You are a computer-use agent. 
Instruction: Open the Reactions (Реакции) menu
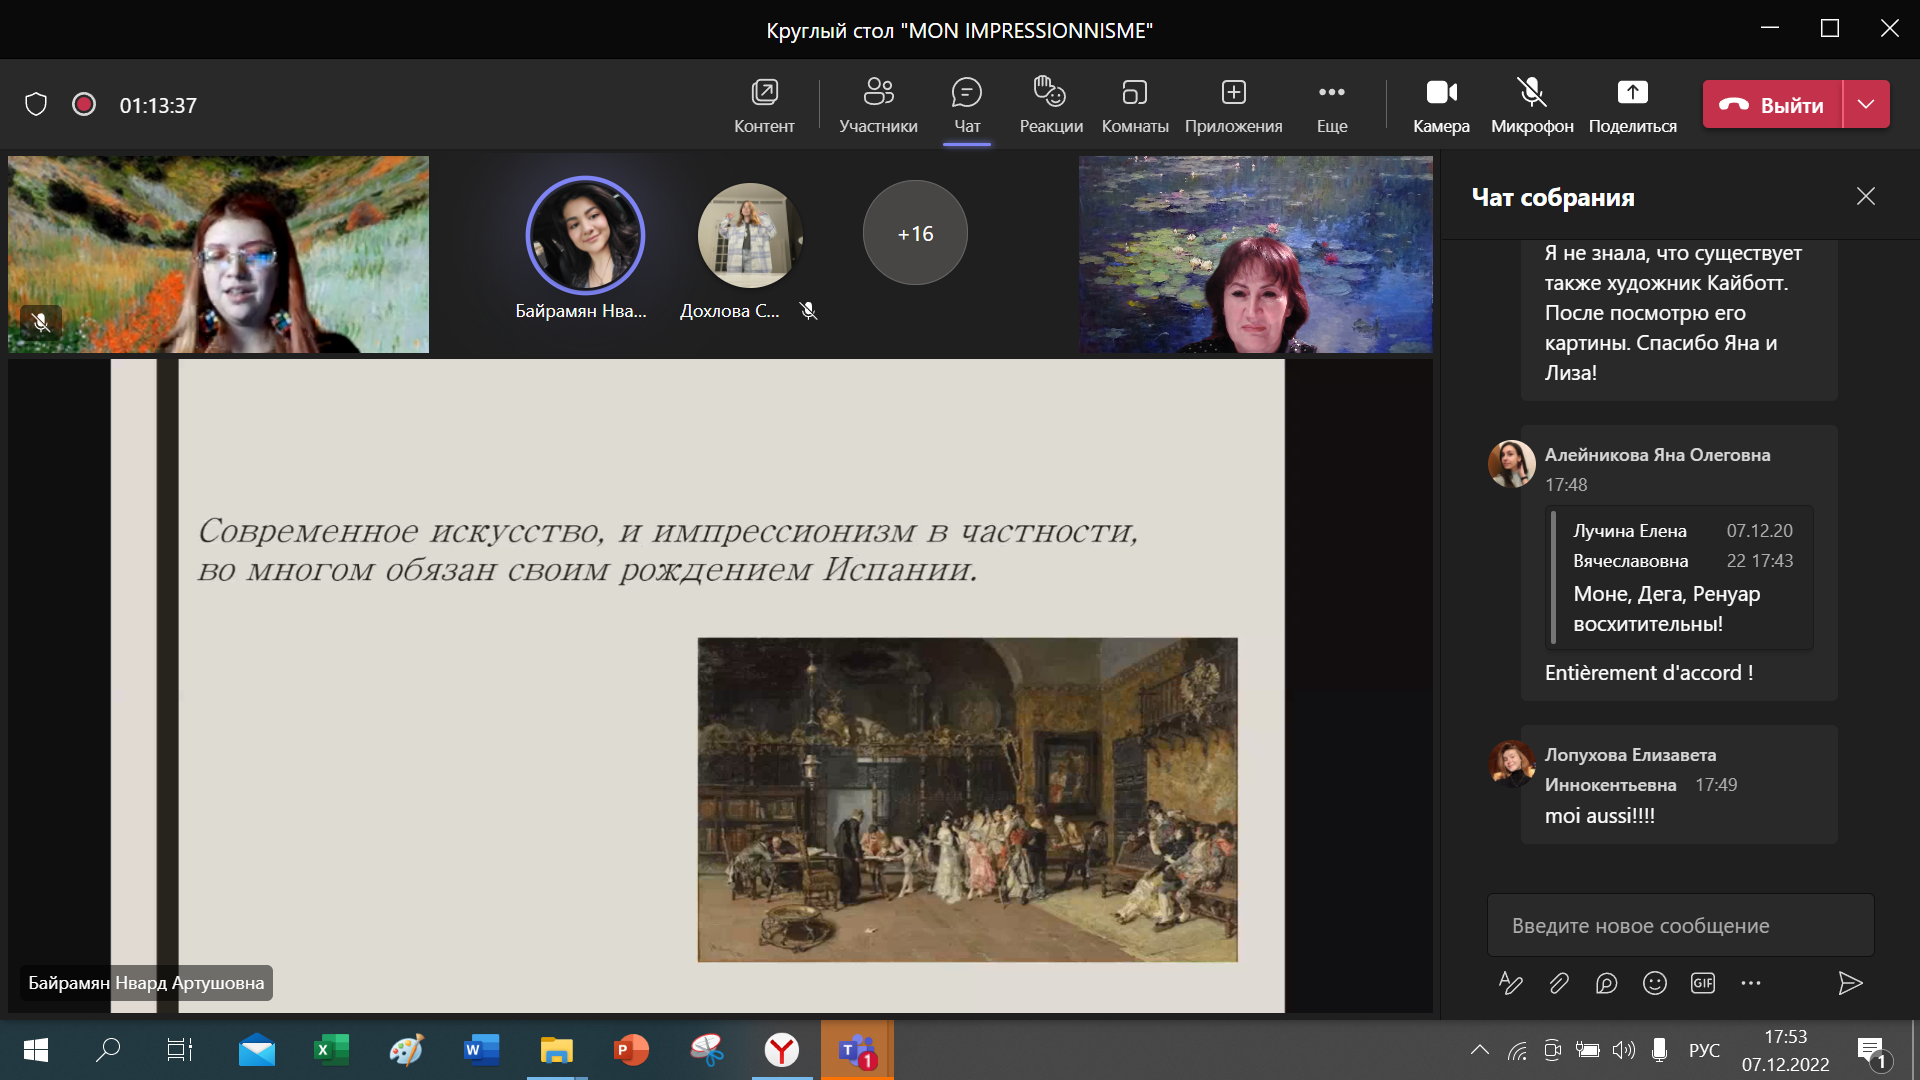coord(1050,104)
